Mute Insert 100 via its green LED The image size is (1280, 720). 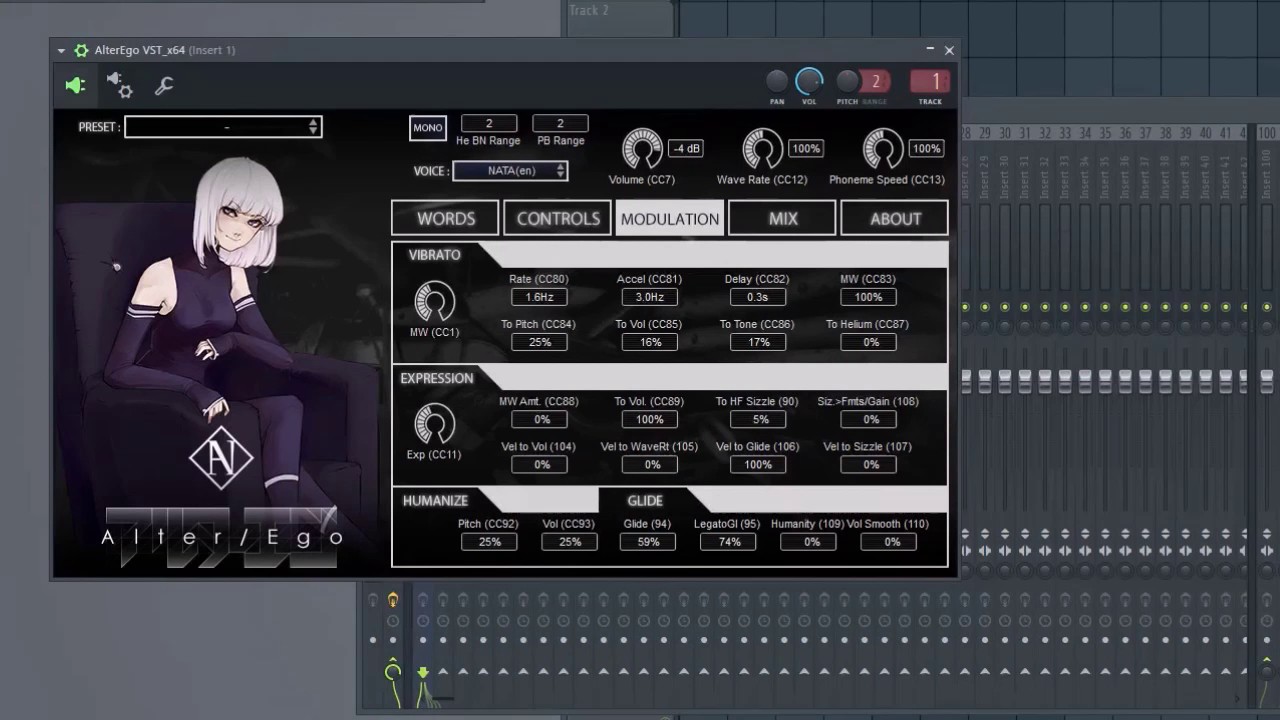[x=1266, y=307]
